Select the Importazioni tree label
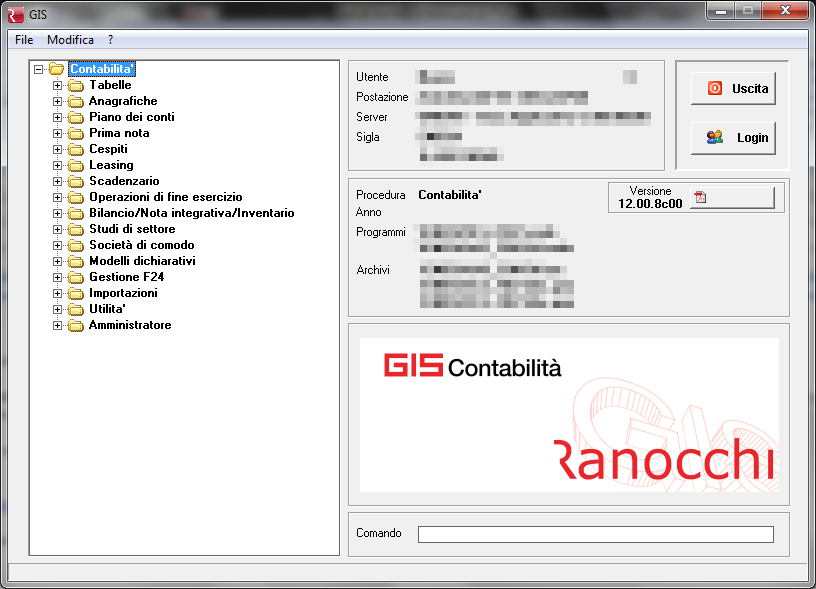The height and width of the screenshot is (589, 816). coord(123,293)
